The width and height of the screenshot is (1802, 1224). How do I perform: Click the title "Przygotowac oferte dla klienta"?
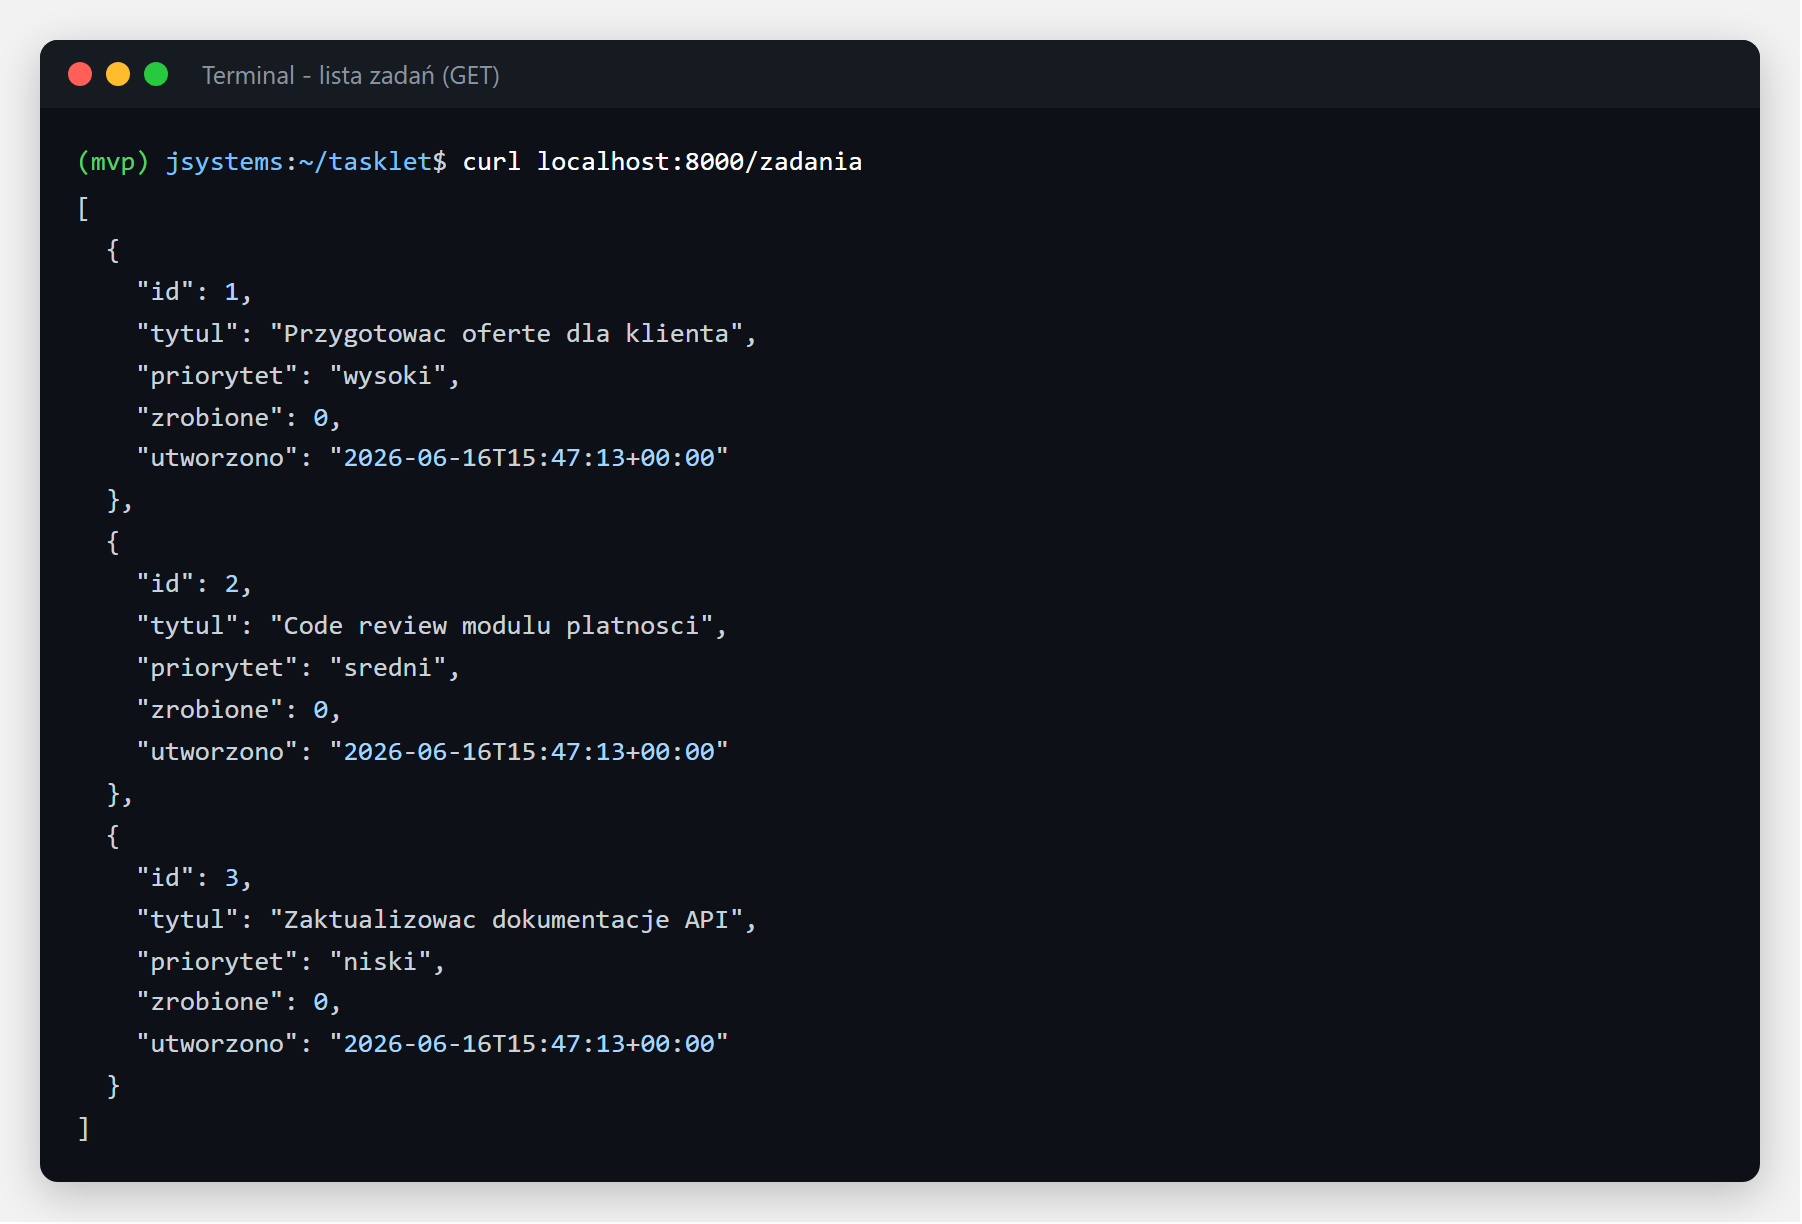(x=507, y=334)
